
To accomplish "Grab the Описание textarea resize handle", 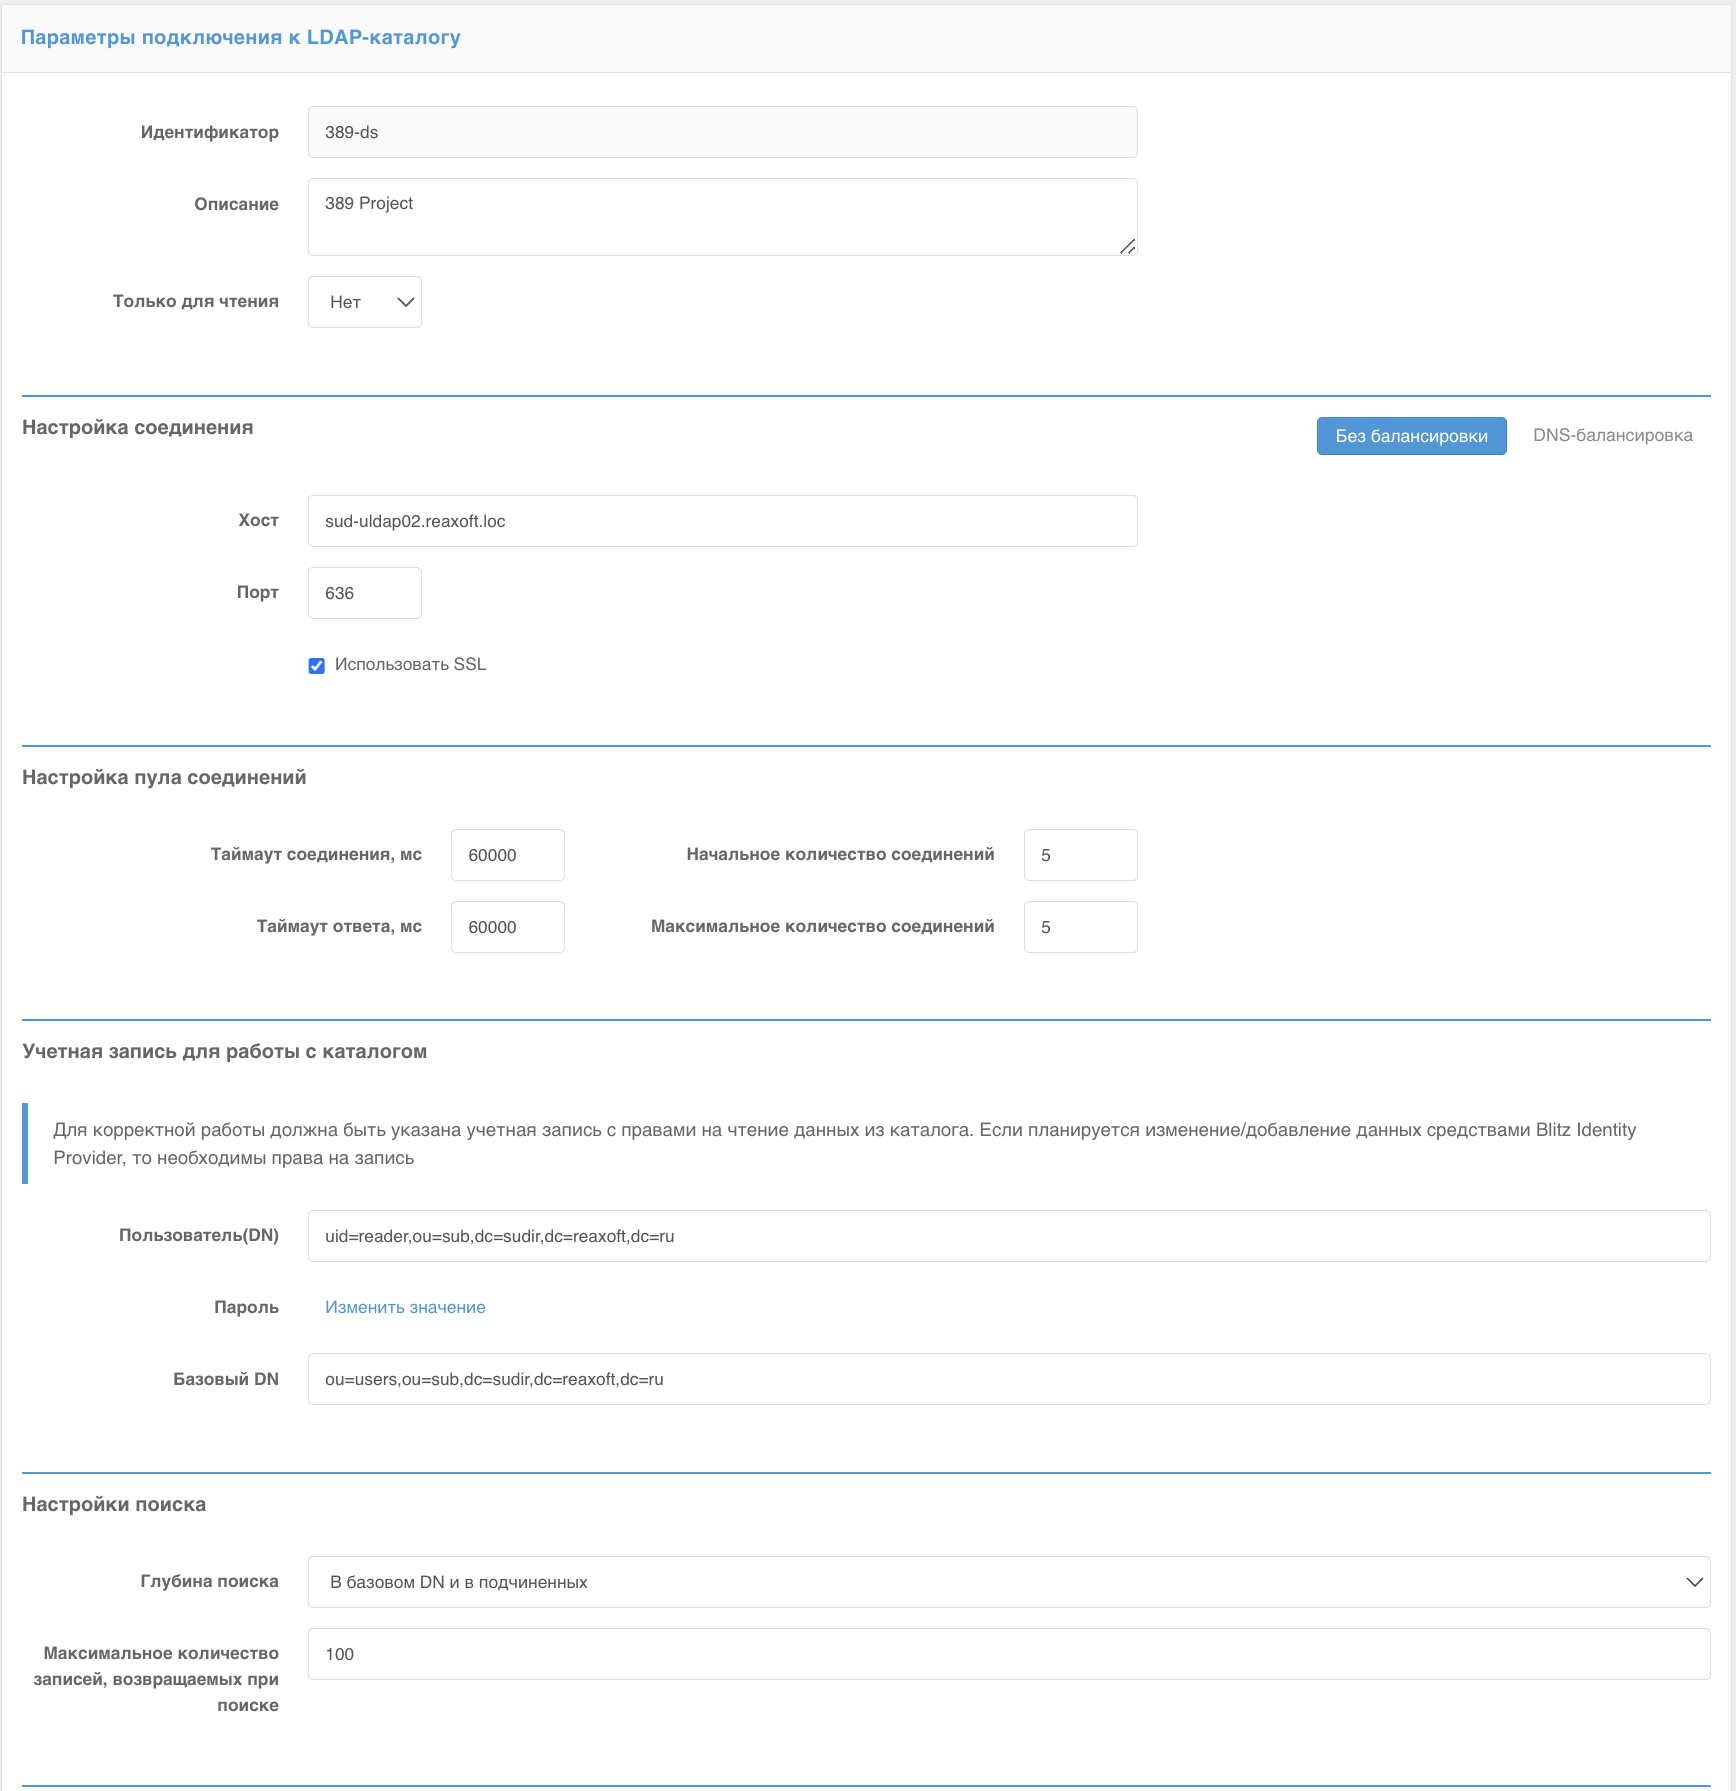I will [1128, 247].
